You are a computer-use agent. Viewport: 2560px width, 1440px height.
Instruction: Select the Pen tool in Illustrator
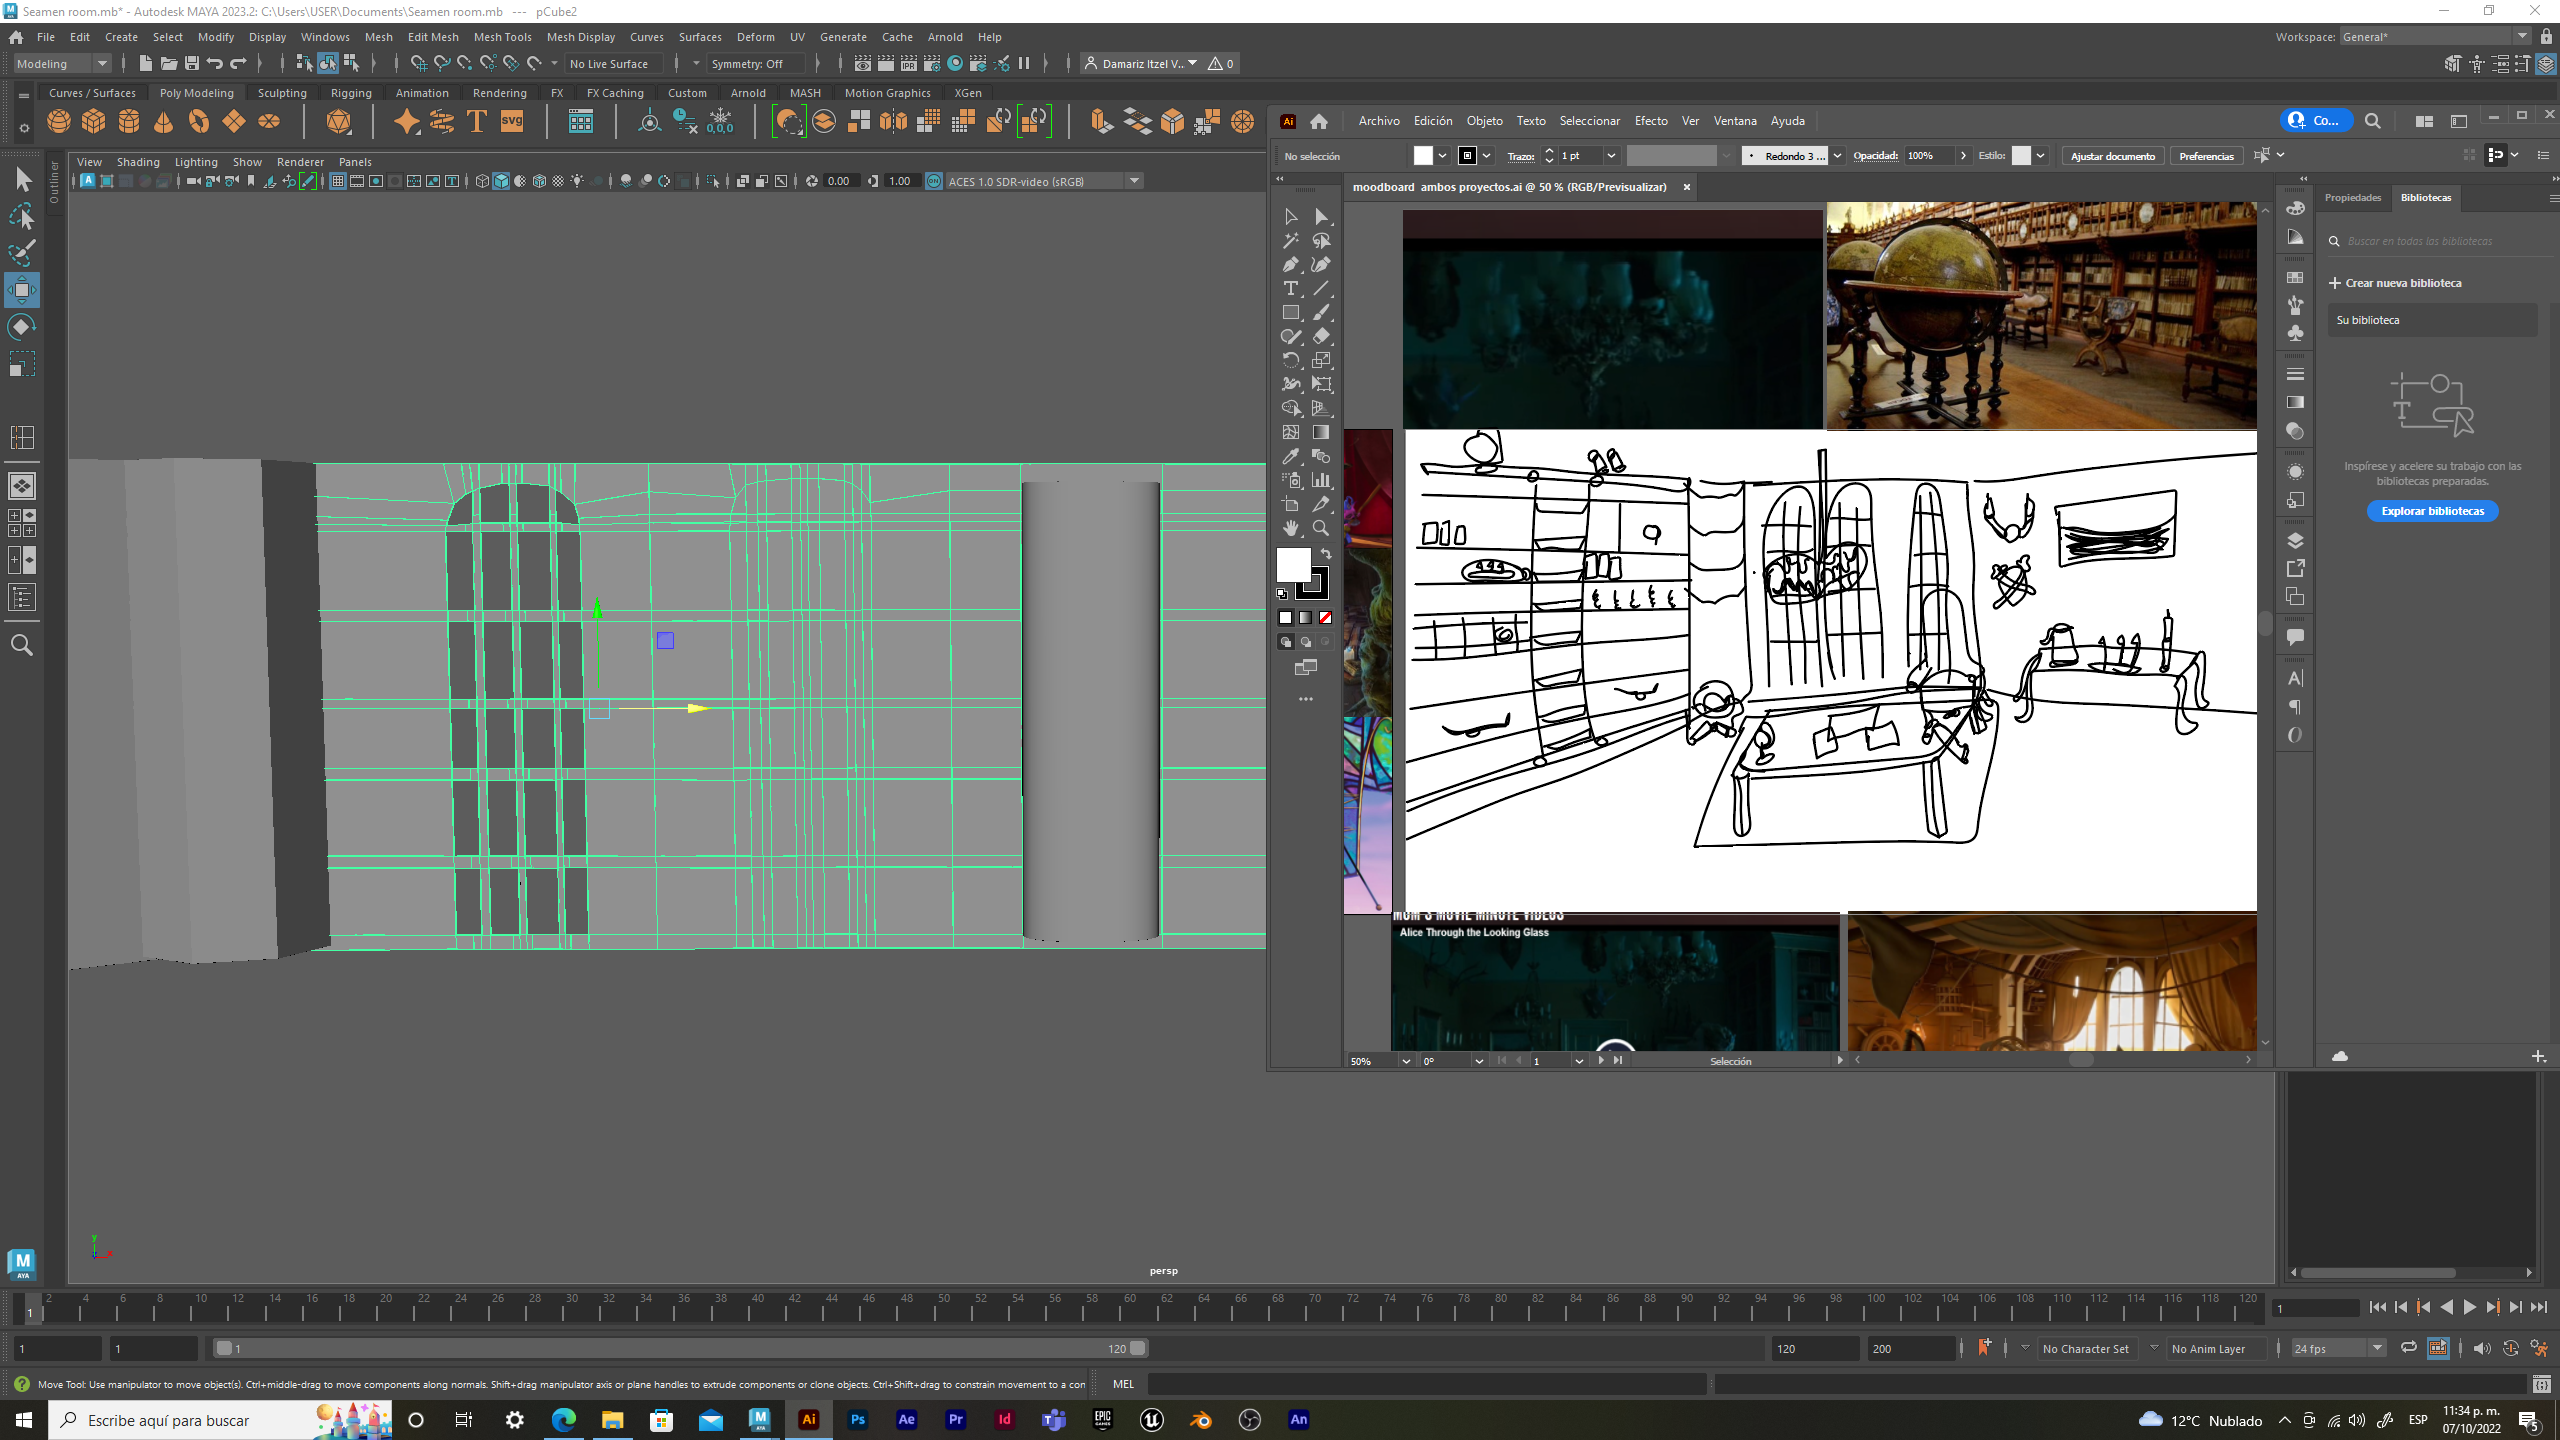1291,265
